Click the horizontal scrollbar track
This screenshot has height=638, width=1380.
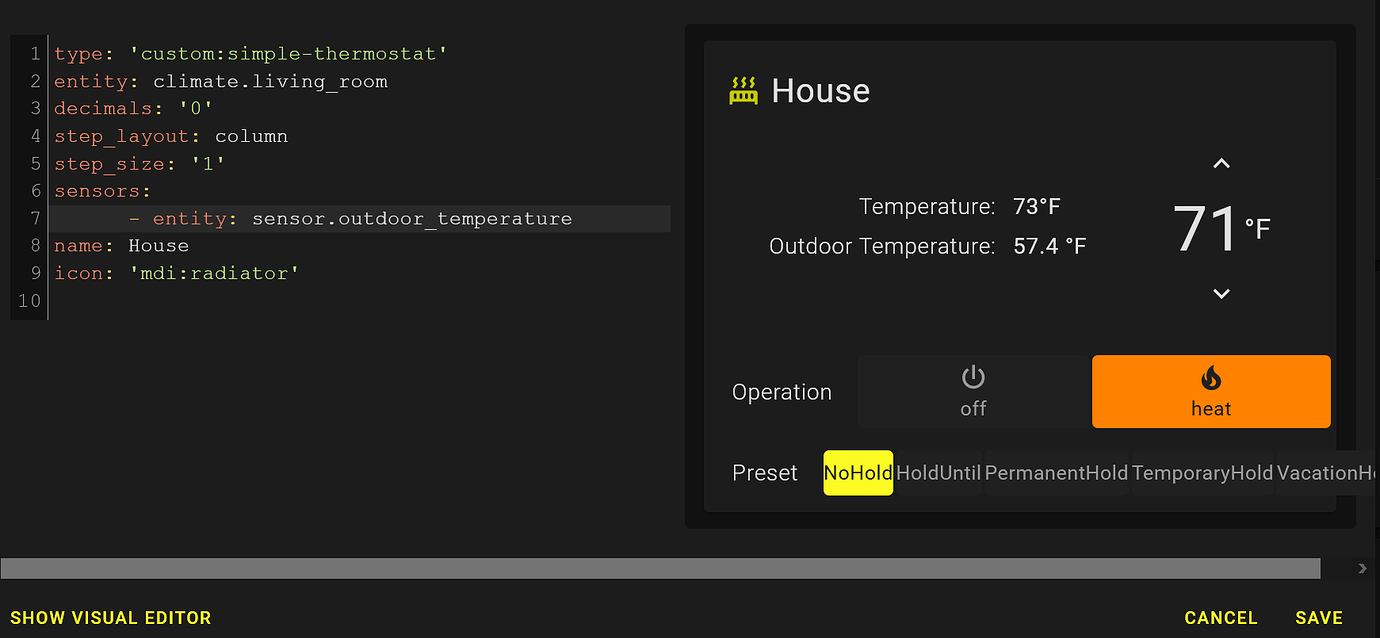click(660, 568)
